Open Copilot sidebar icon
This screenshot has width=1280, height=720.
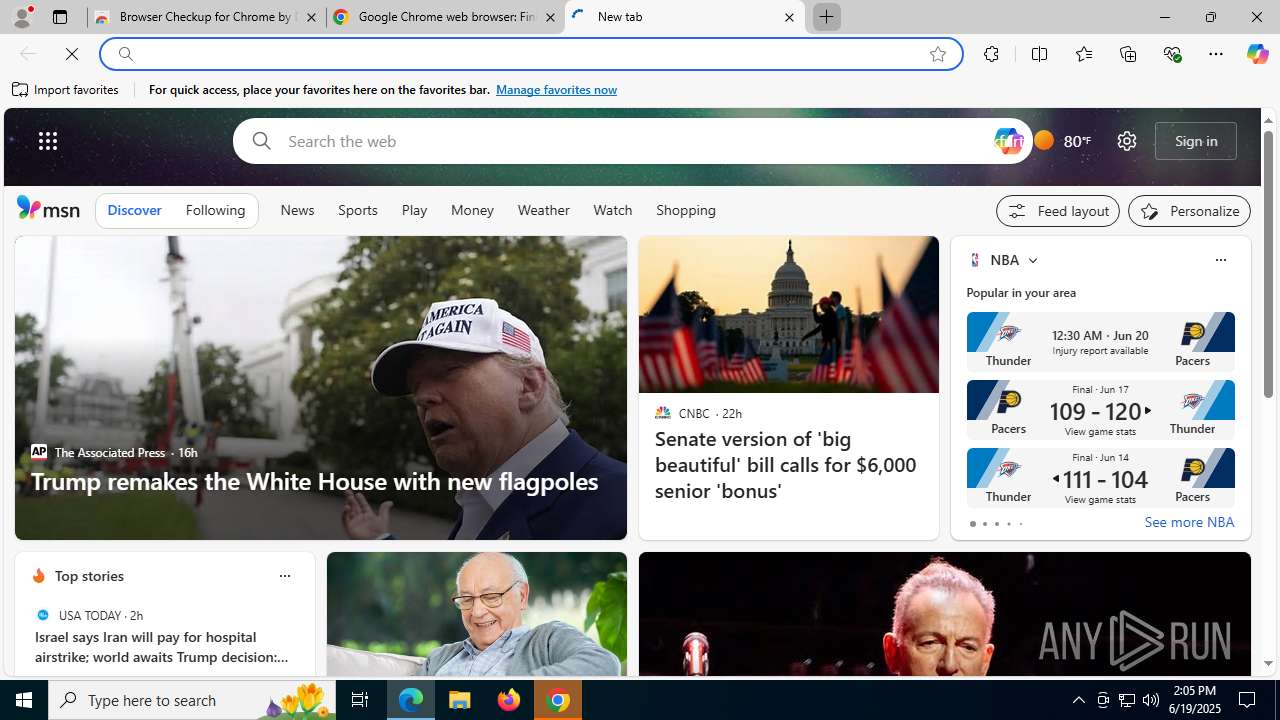(1257, 54)
